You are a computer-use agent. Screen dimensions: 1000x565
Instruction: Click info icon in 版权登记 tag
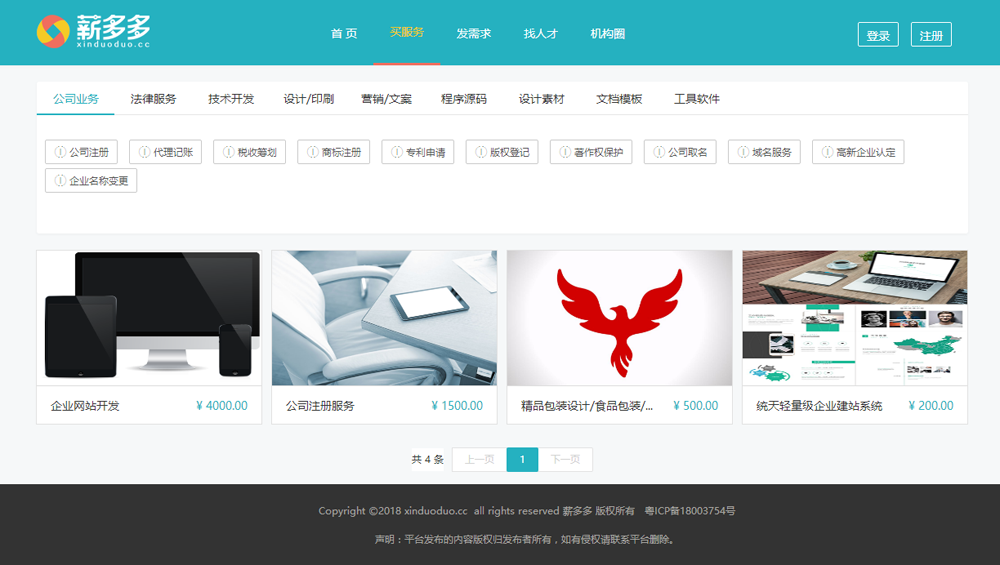click(x=481, y=152)
